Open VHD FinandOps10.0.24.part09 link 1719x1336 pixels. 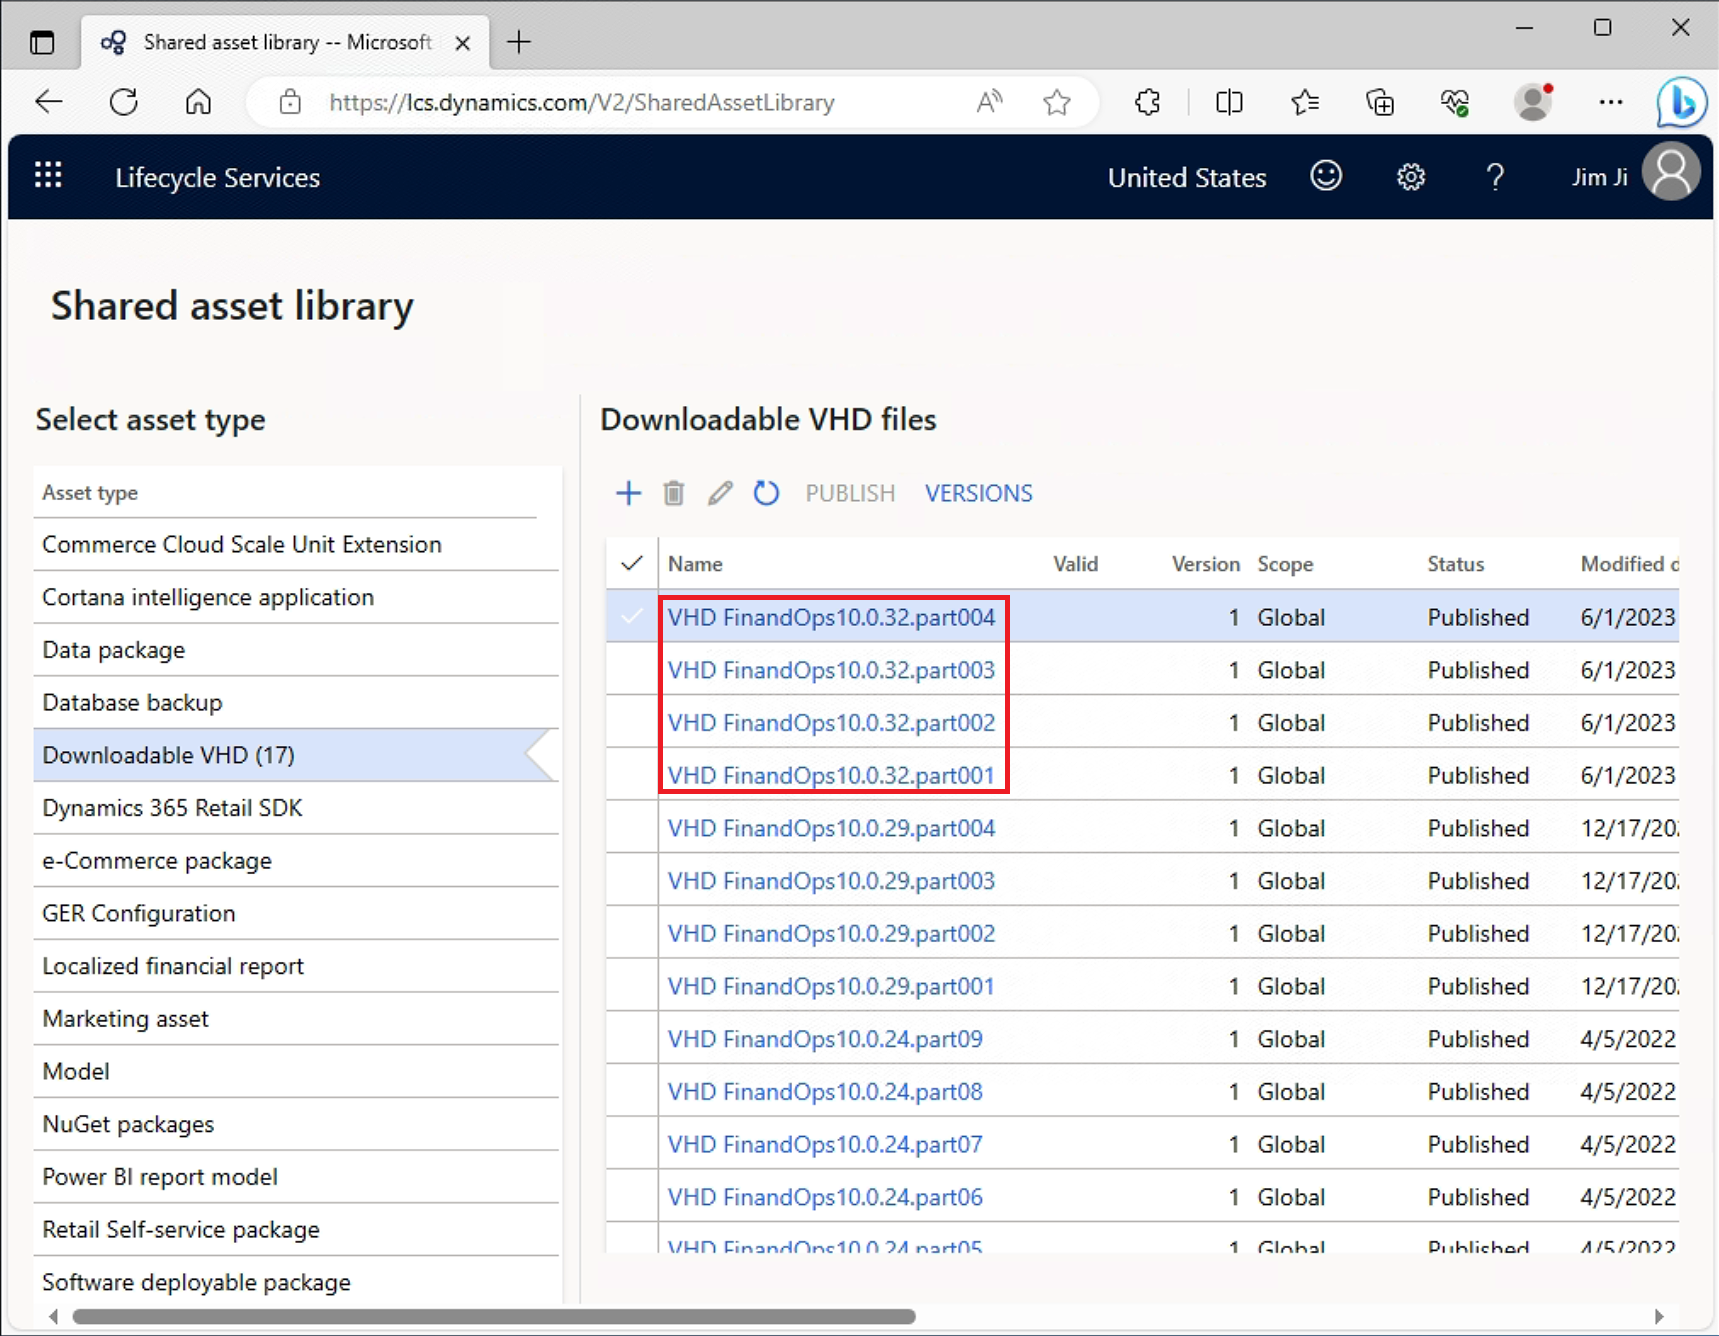(825, 1039)
